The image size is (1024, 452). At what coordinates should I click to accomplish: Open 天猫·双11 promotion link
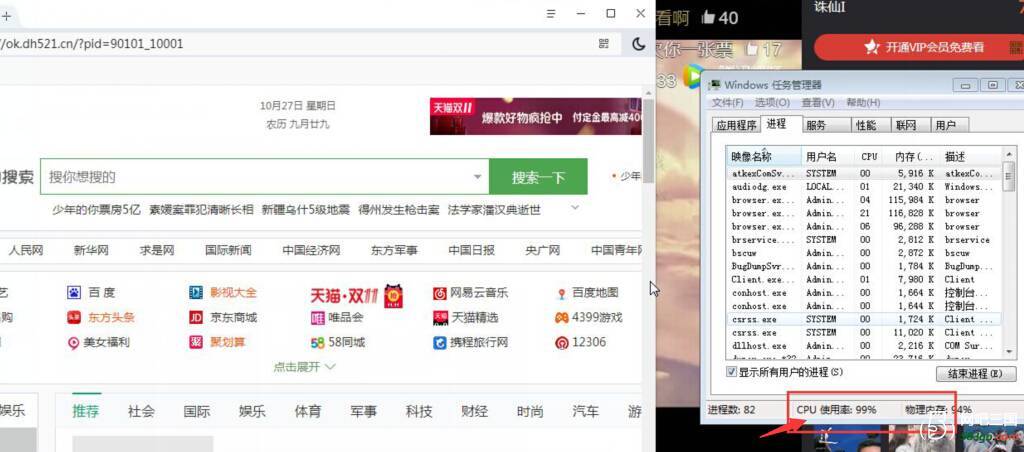pyautogui.click(x=357, y=296)
